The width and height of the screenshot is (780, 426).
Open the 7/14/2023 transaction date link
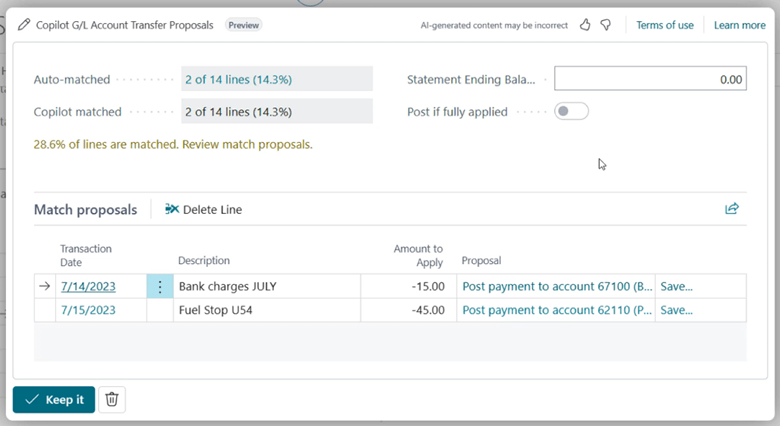[x=88, y=286]
